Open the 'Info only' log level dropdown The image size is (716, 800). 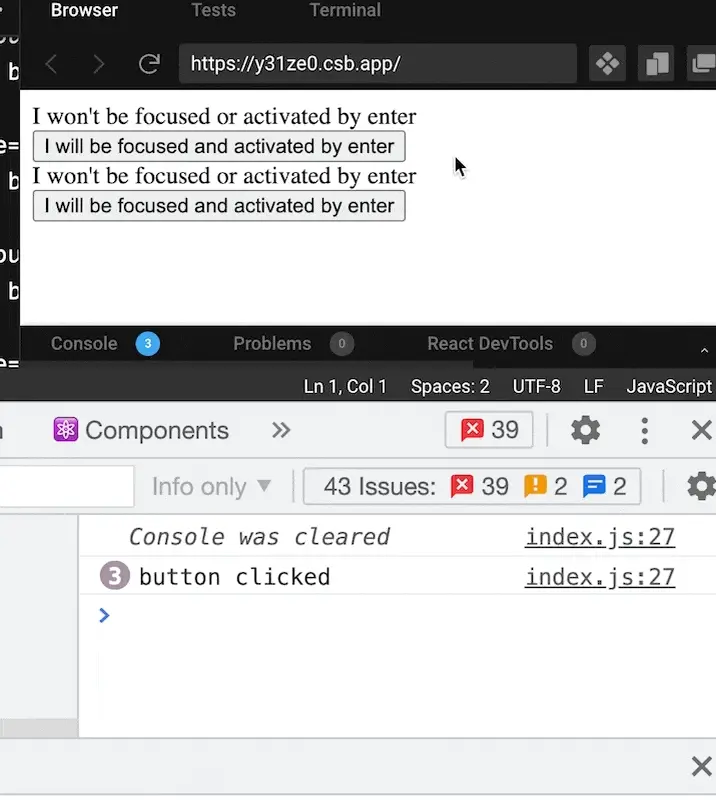point(211,486)
